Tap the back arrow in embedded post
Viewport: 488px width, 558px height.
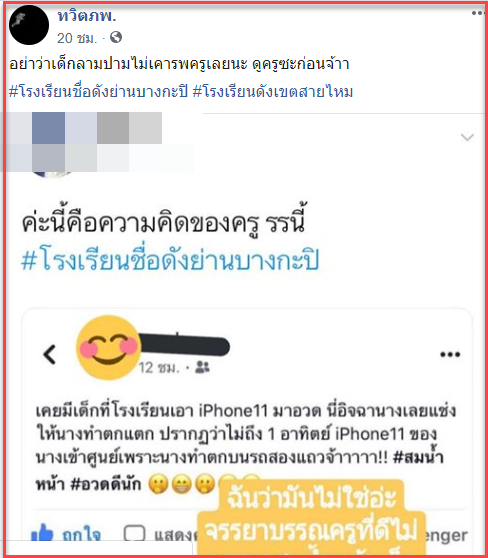(x=50, y=354)
